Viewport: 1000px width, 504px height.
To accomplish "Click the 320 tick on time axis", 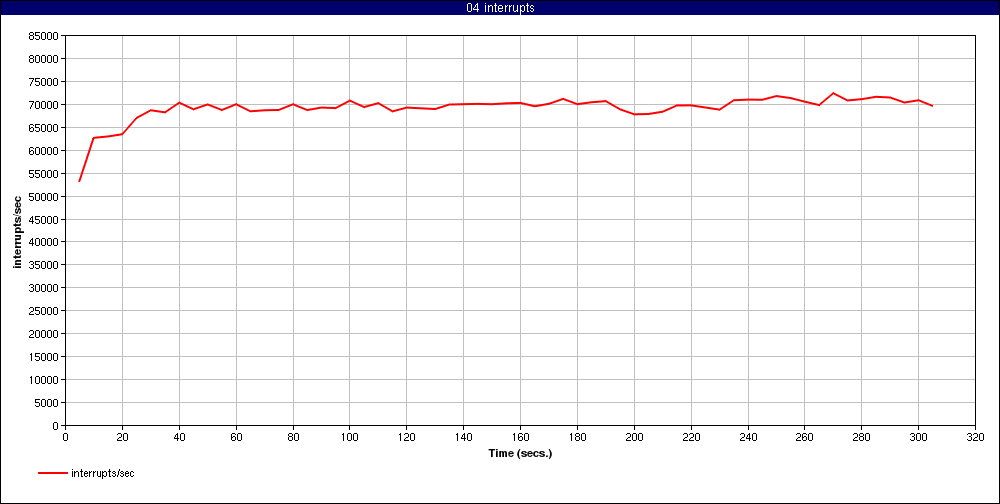I will point(975,437).
